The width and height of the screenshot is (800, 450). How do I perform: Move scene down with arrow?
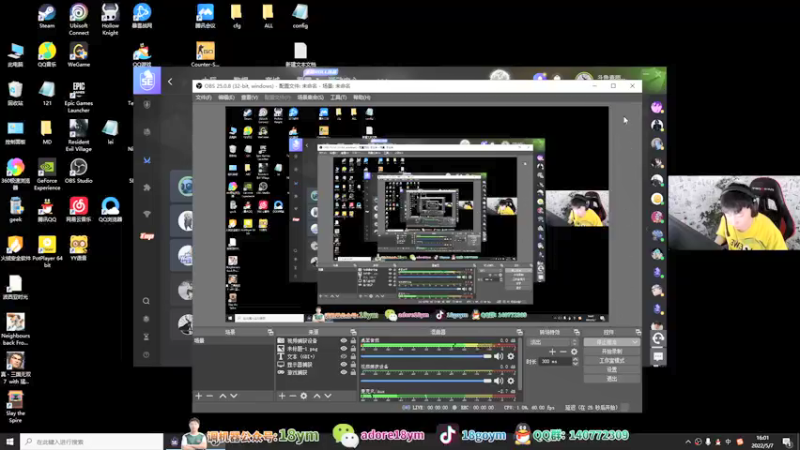[234, 396]
